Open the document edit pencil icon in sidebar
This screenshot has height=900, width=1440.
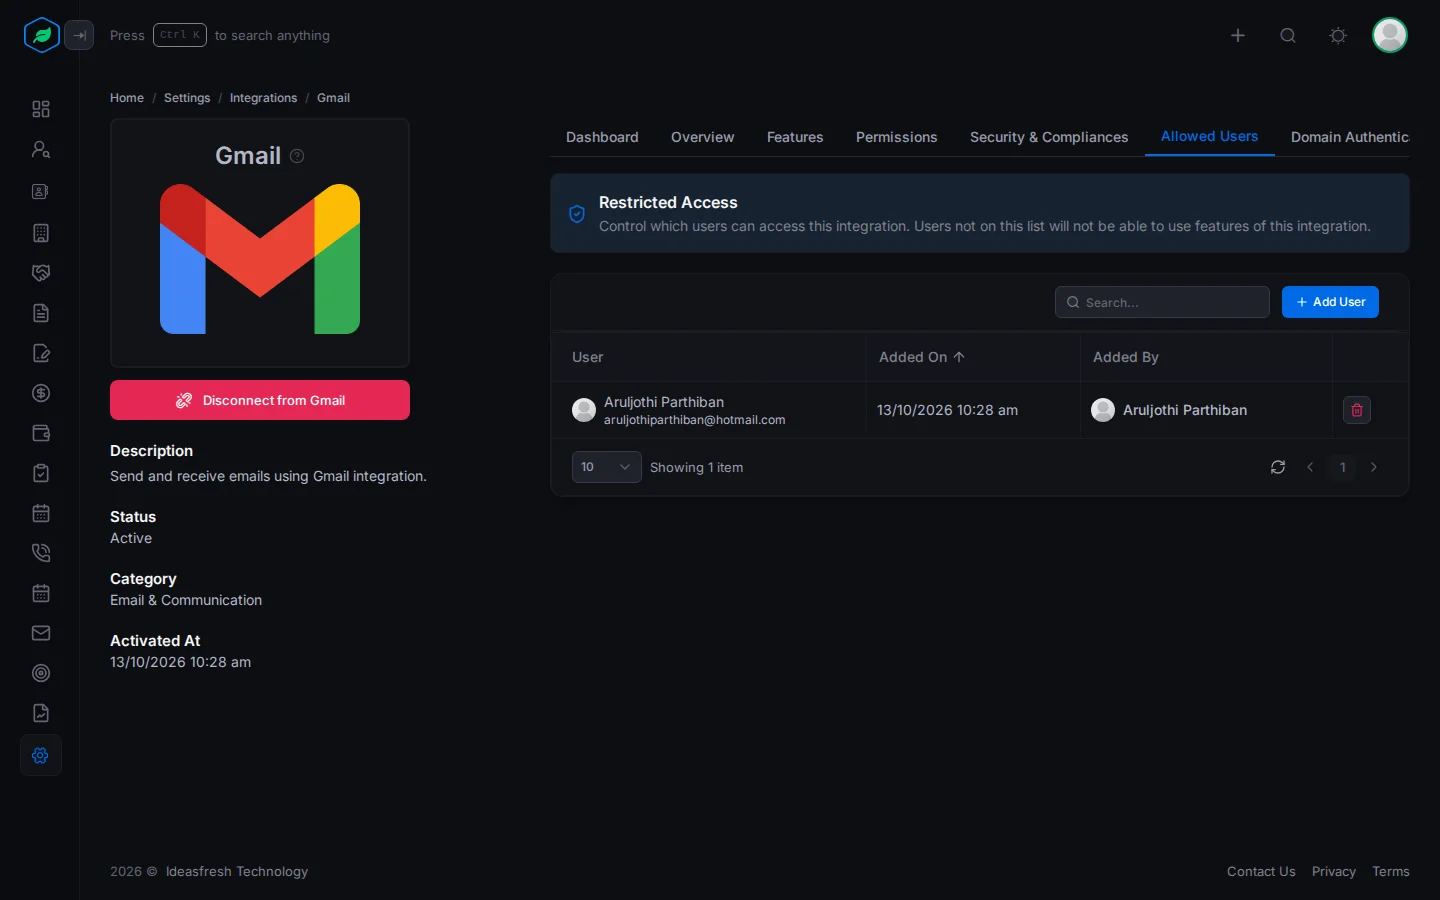tap(41, 353)
